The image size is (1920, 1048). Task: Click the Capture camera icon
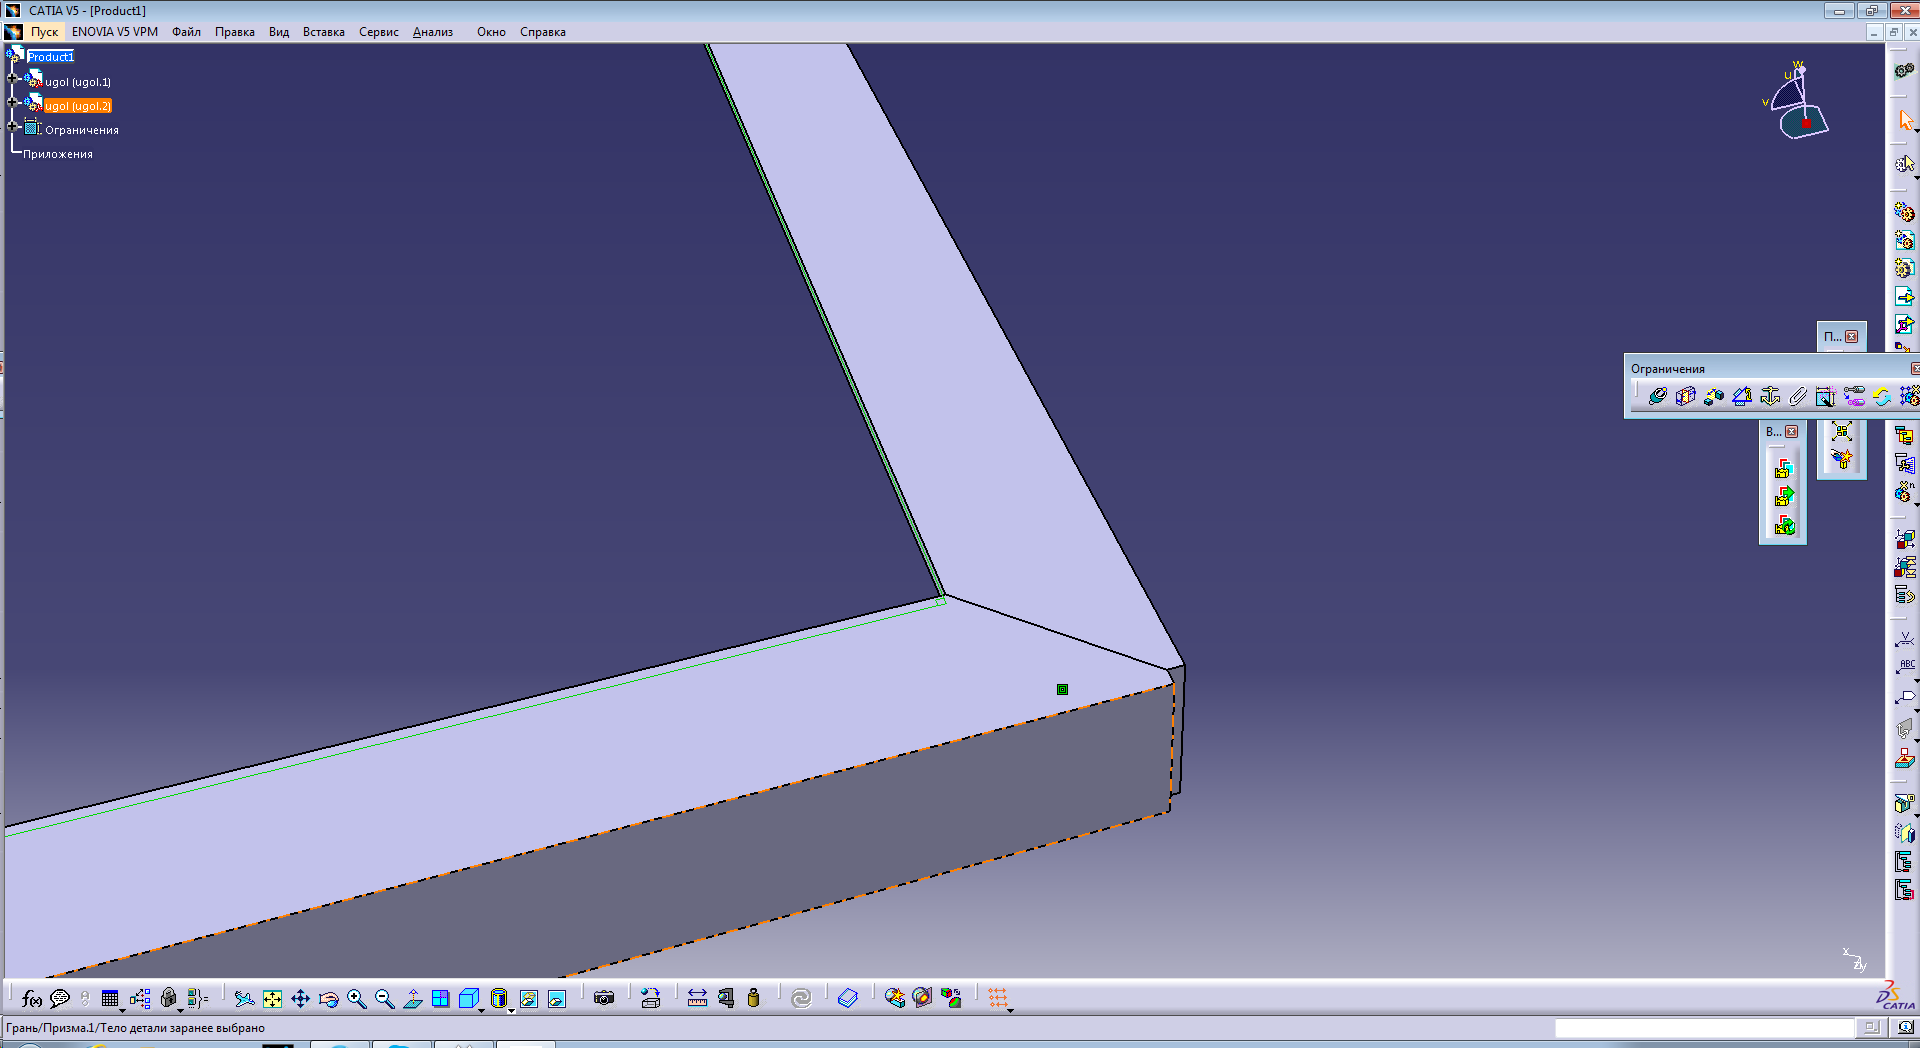click(603, 999)
